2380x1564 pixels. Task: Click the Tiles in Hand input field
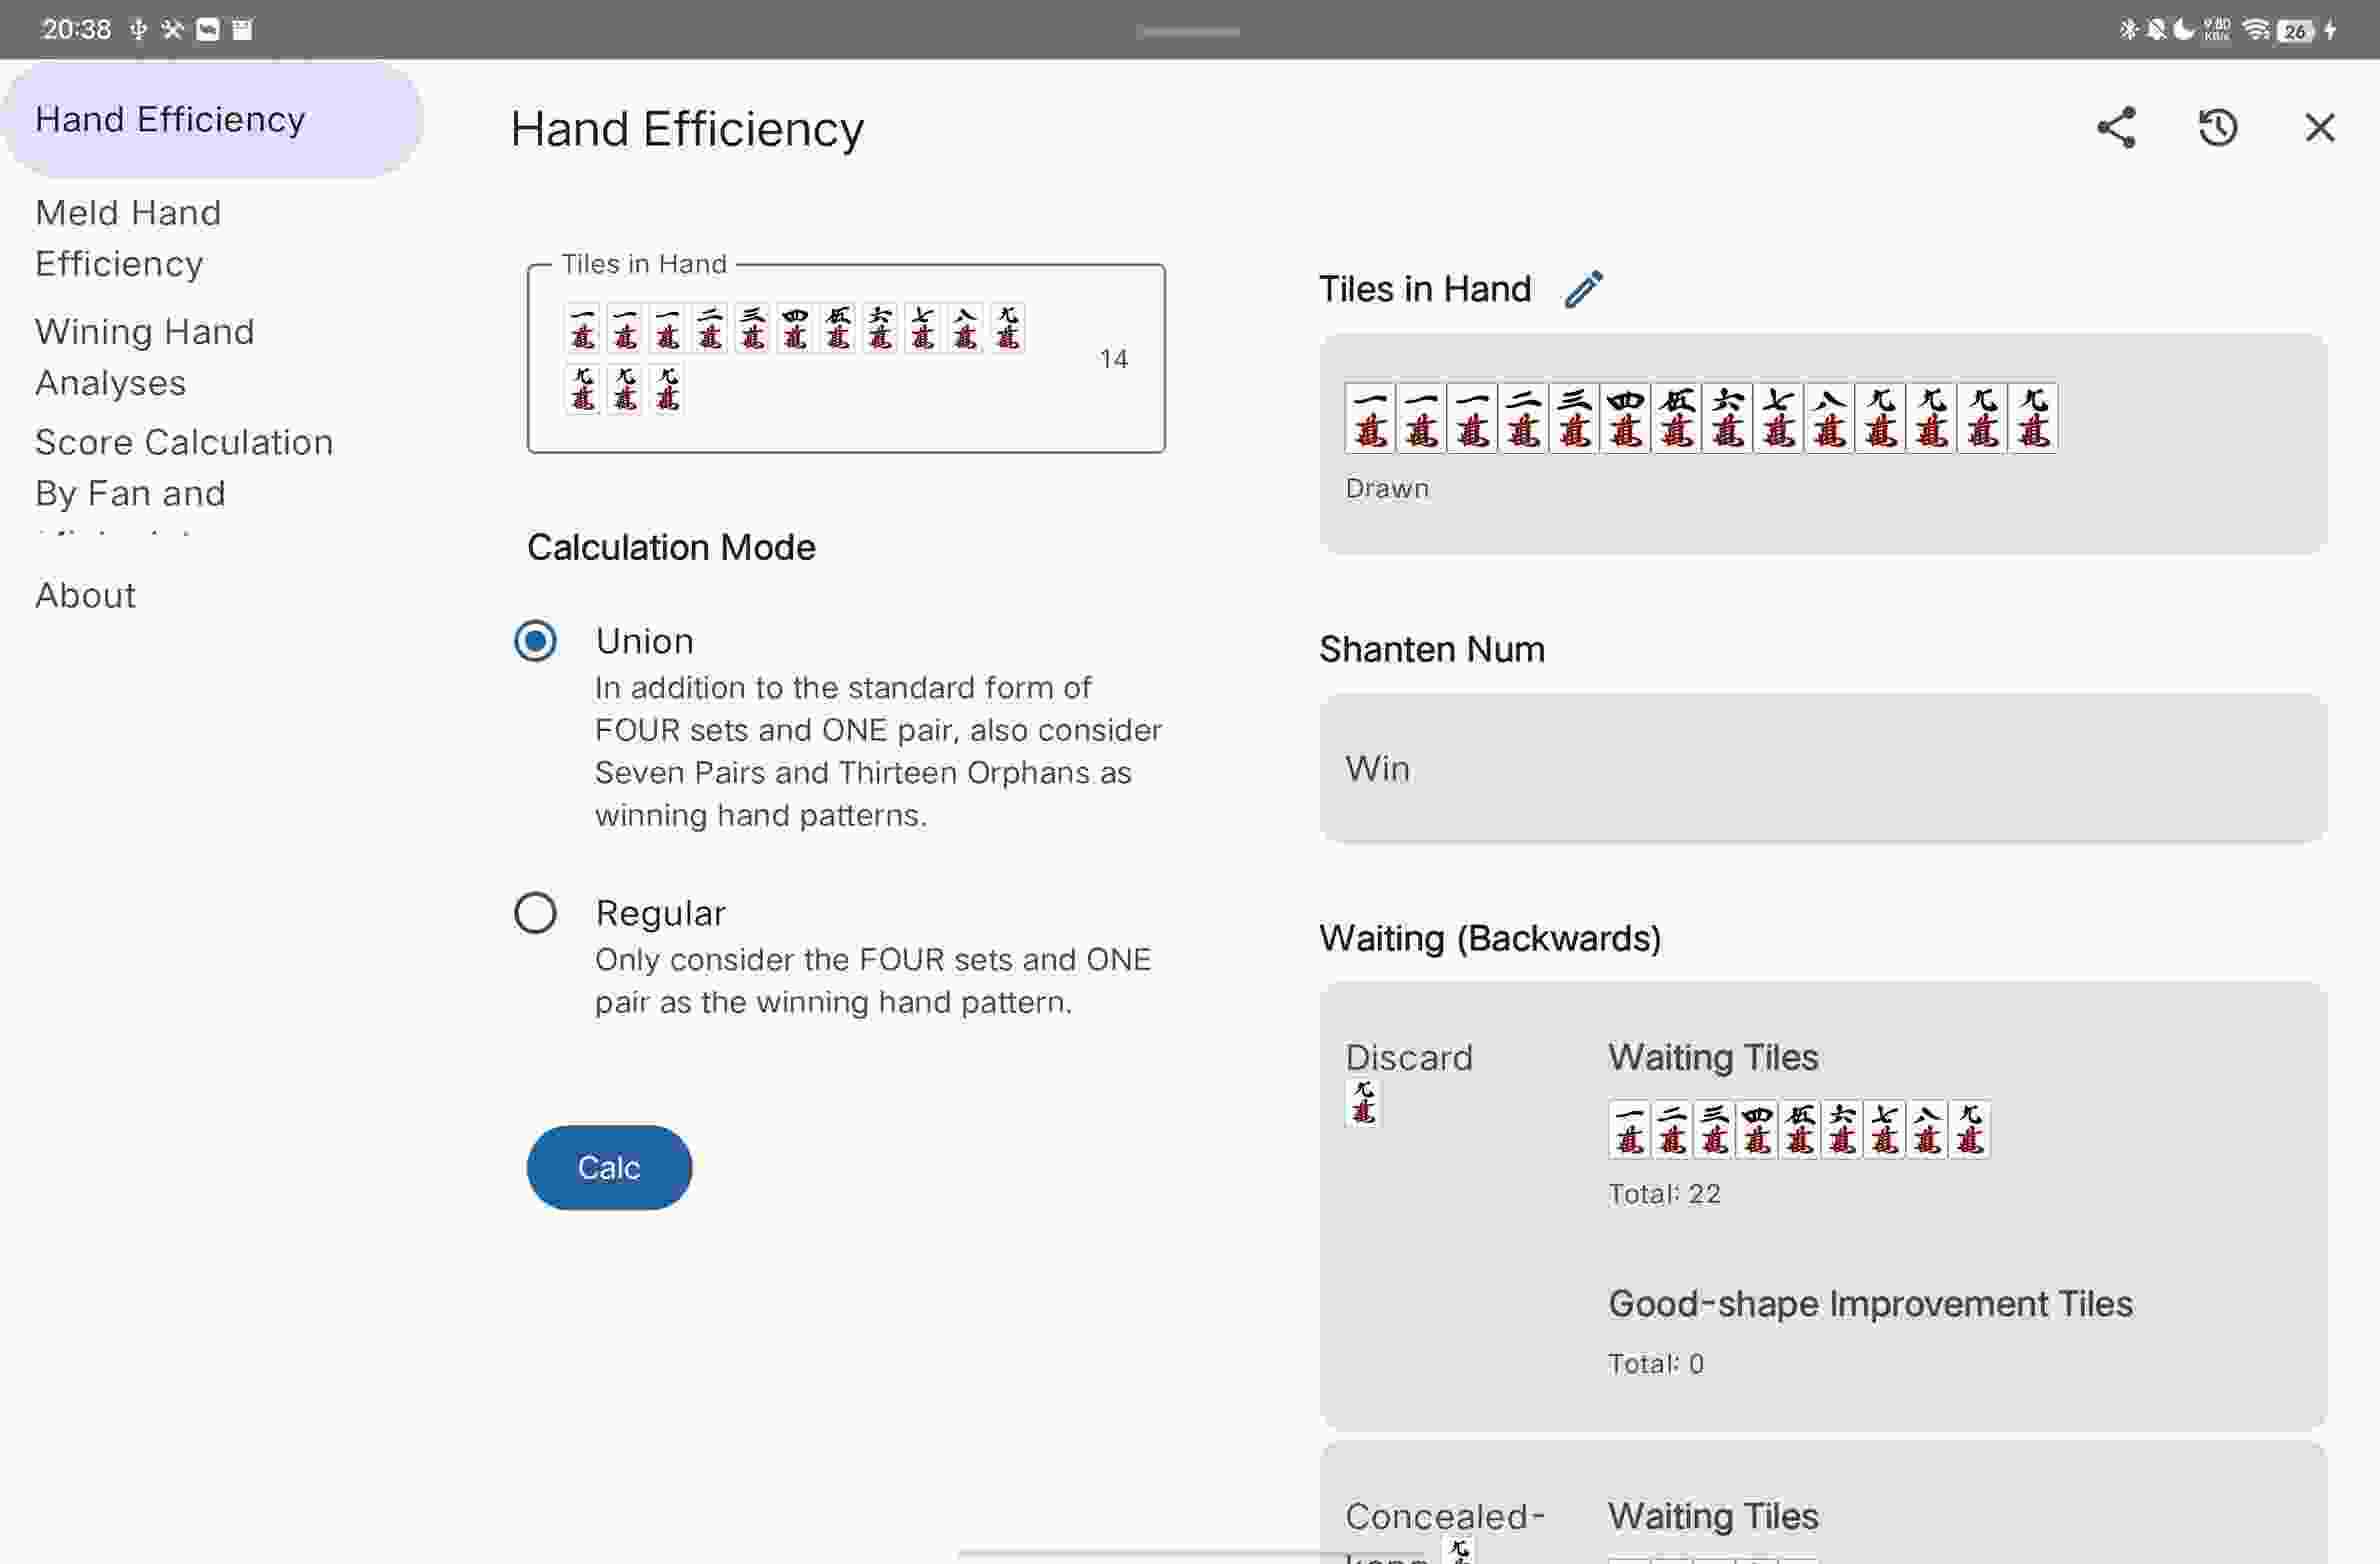845,358
